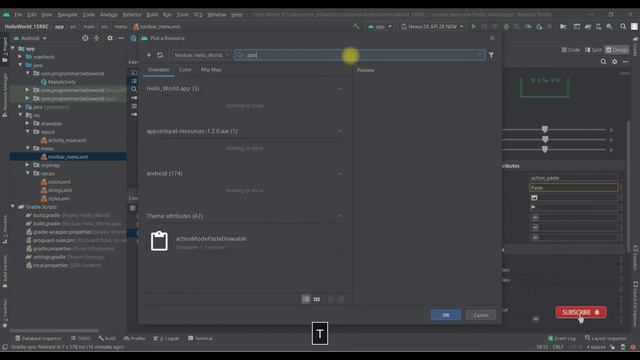Hide the project panel with minus icon
The image size is (640, 360).
121,38
